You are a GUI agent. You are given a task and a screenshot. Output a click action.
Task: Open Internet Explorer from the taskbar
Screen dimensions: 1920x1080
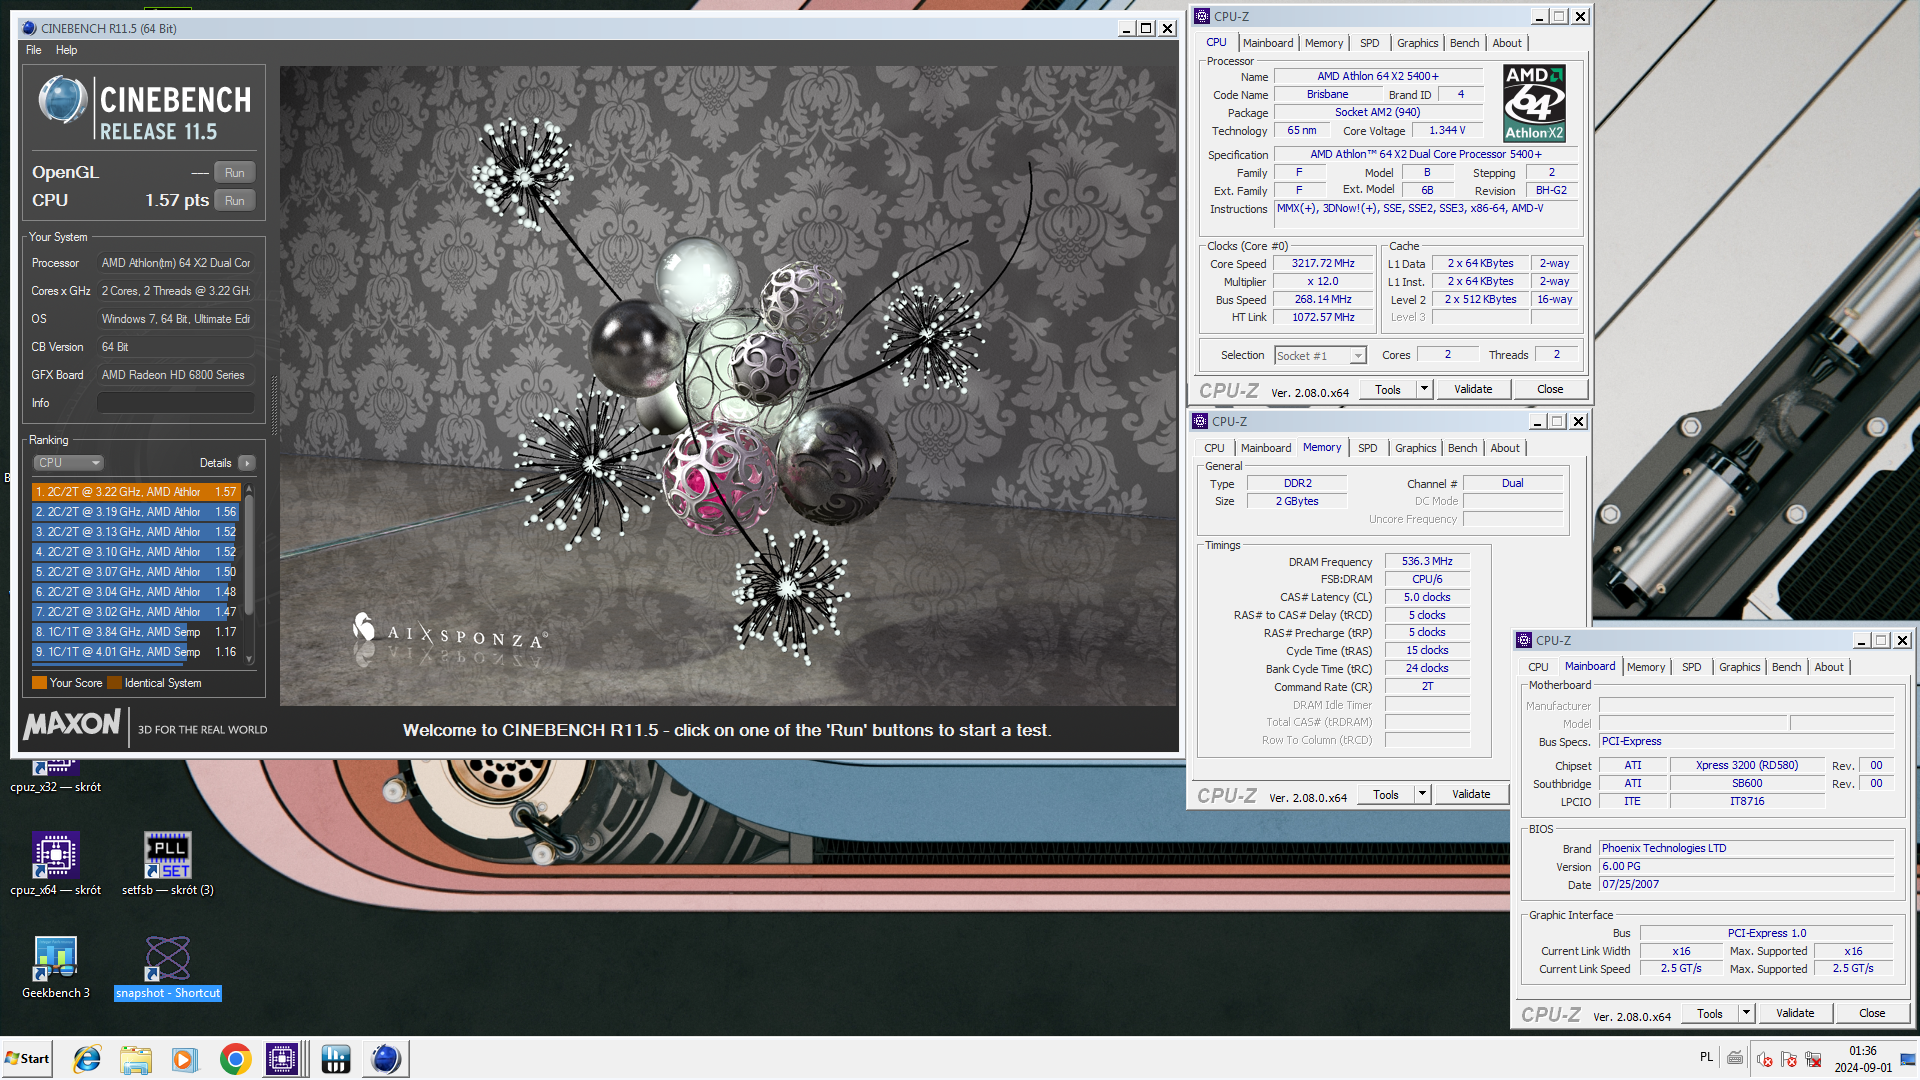(x=88, y=1059)
